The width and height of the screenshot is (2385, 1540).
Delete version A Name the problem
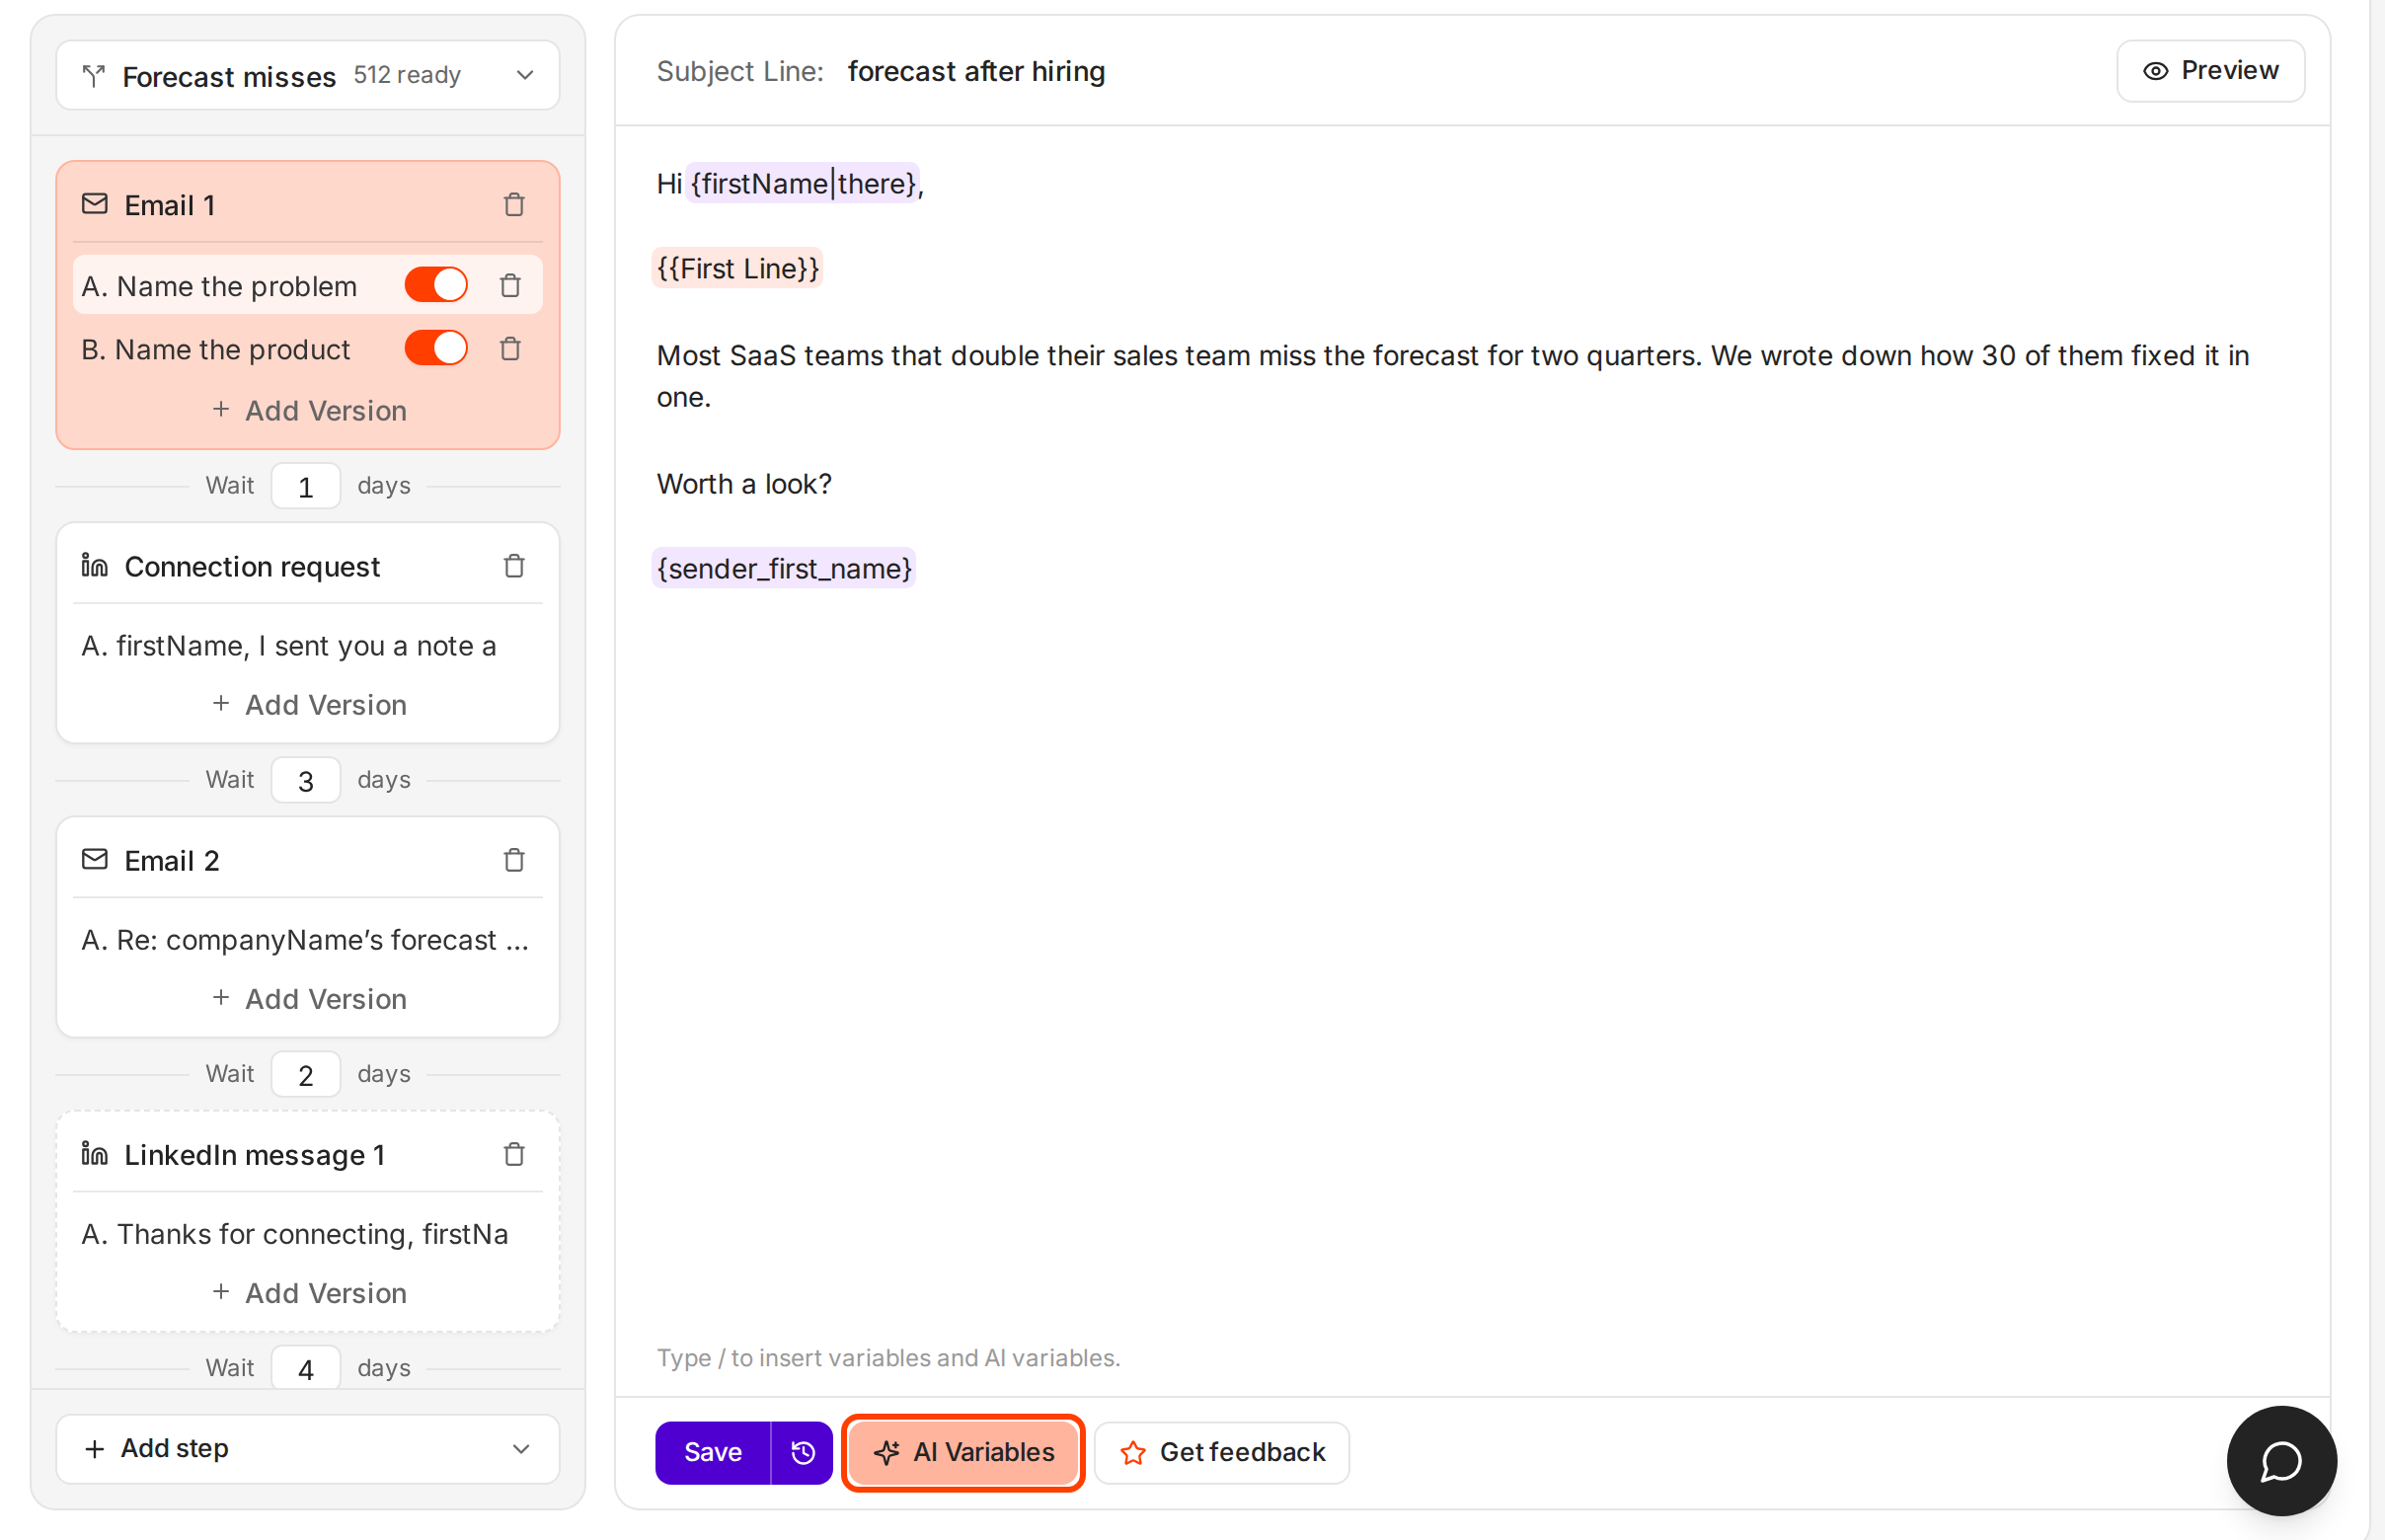coord(510,286)
